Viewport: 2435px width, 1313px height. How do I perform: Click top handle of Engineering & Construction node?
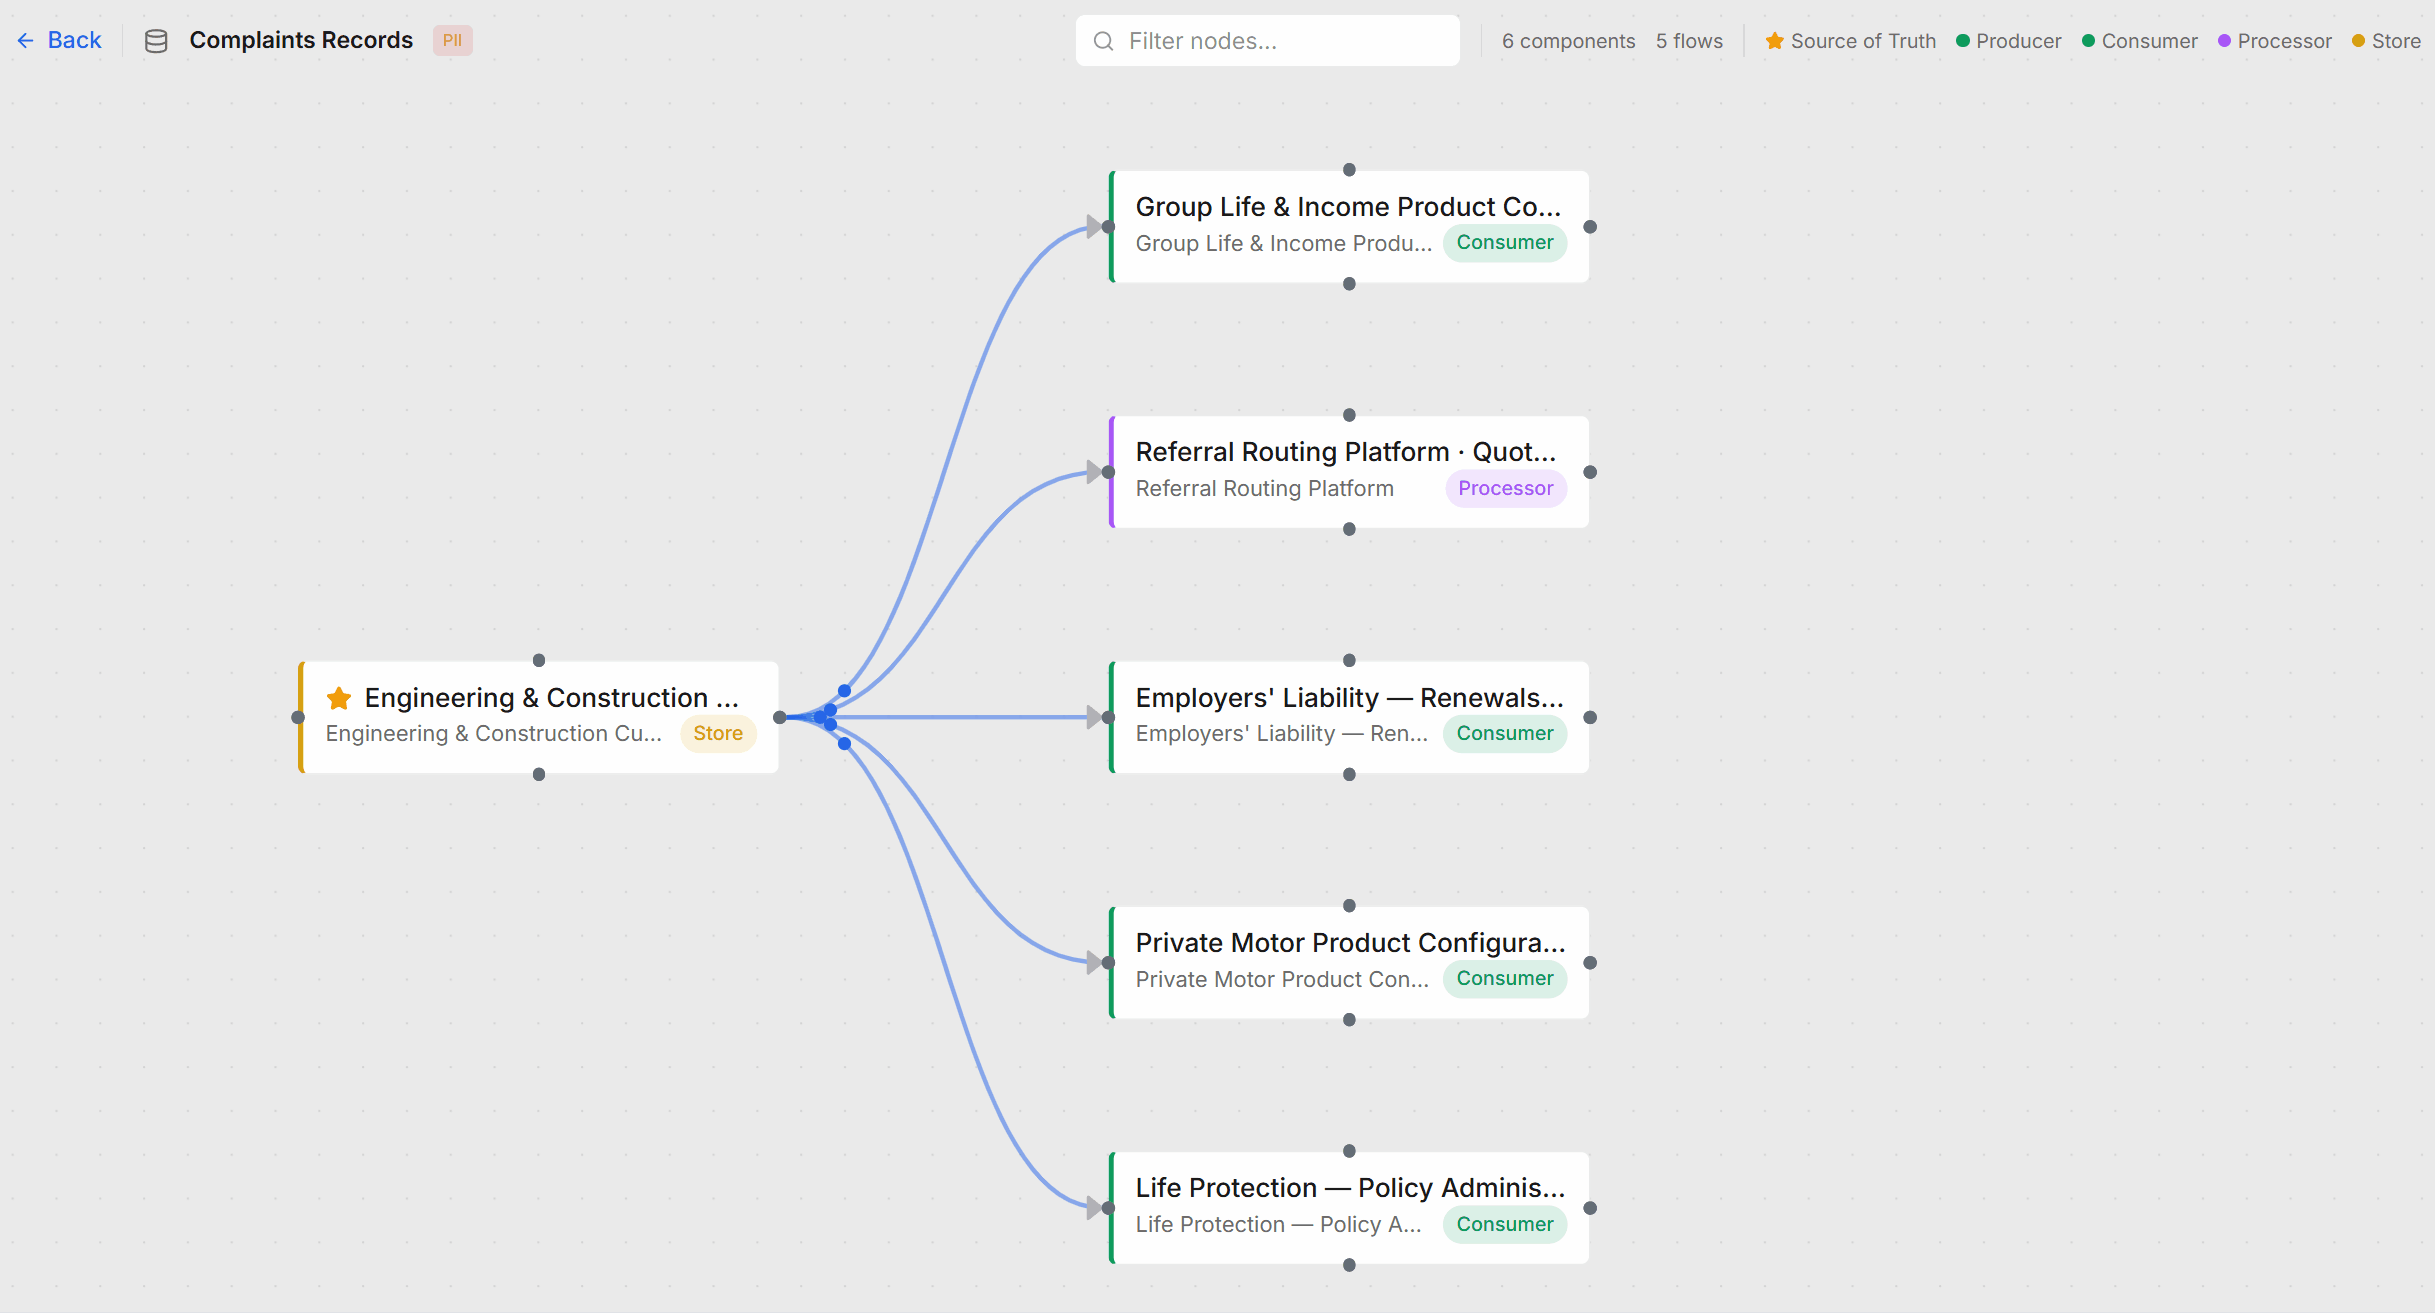[539, 660]
